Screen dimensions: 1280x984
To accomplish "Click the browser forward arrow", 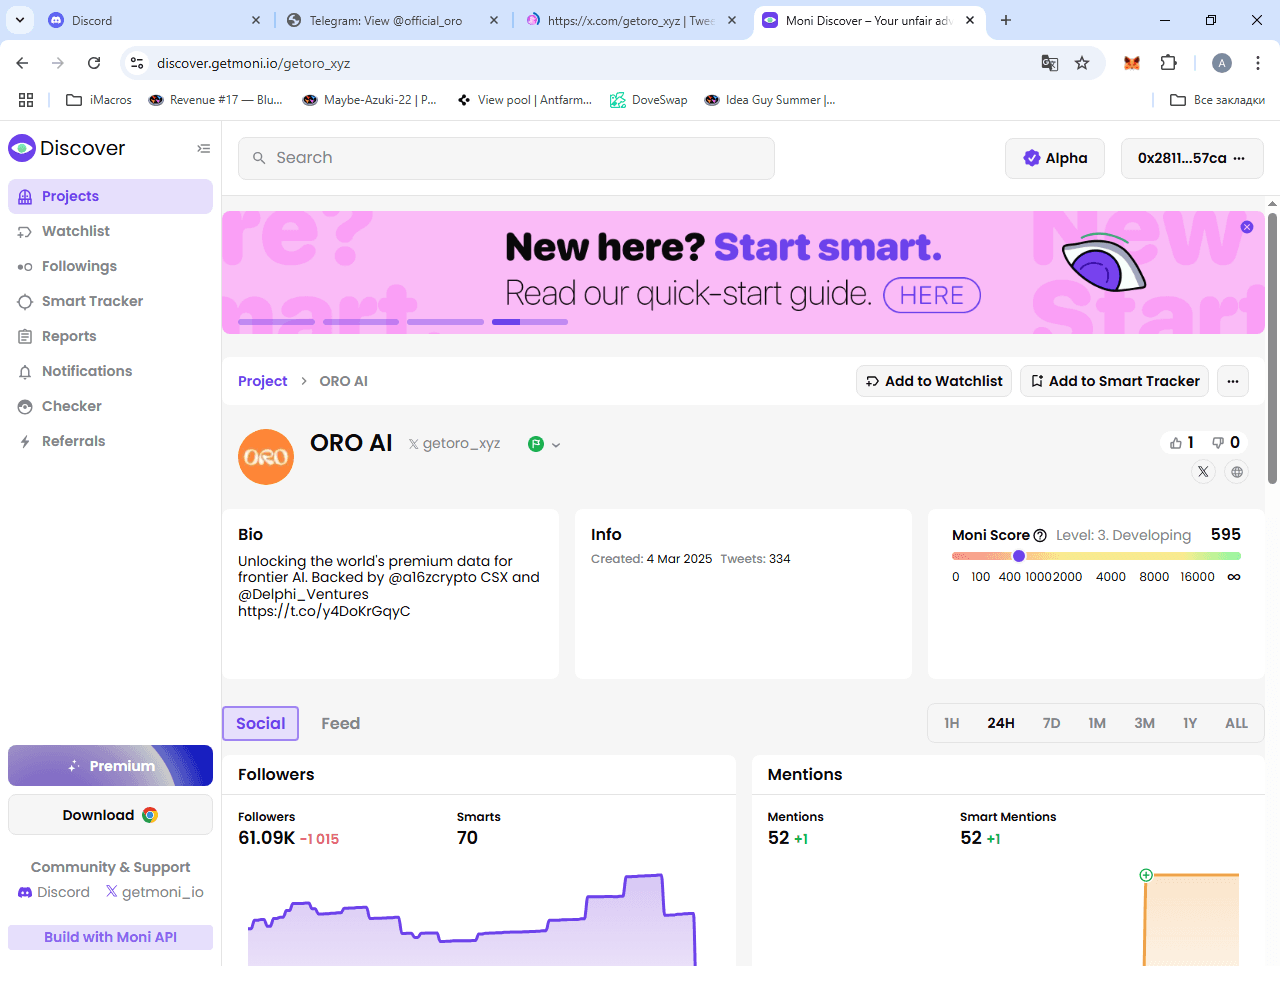I will 58,63.
